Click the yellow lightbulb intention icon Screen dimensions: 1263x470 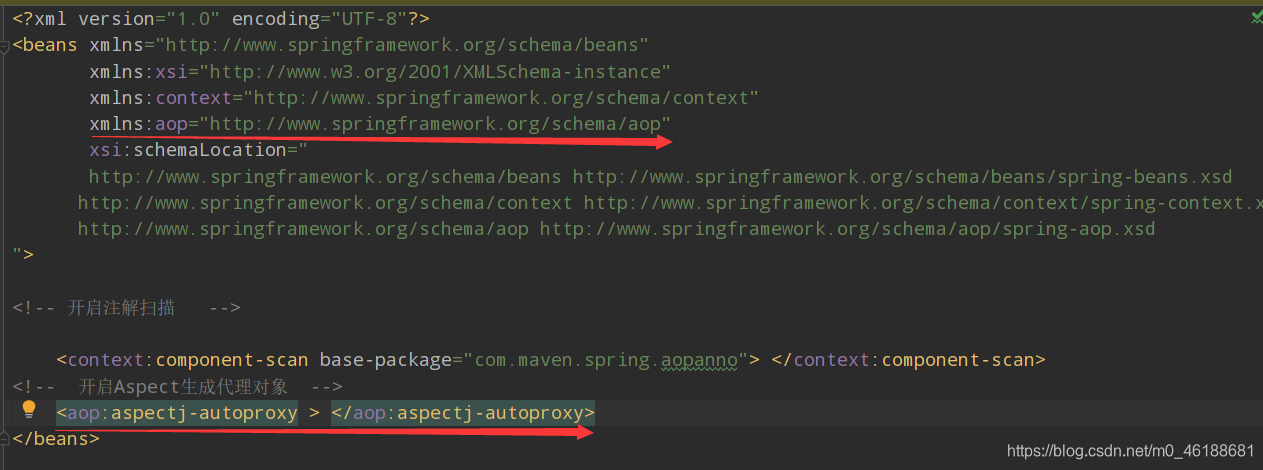29,409
